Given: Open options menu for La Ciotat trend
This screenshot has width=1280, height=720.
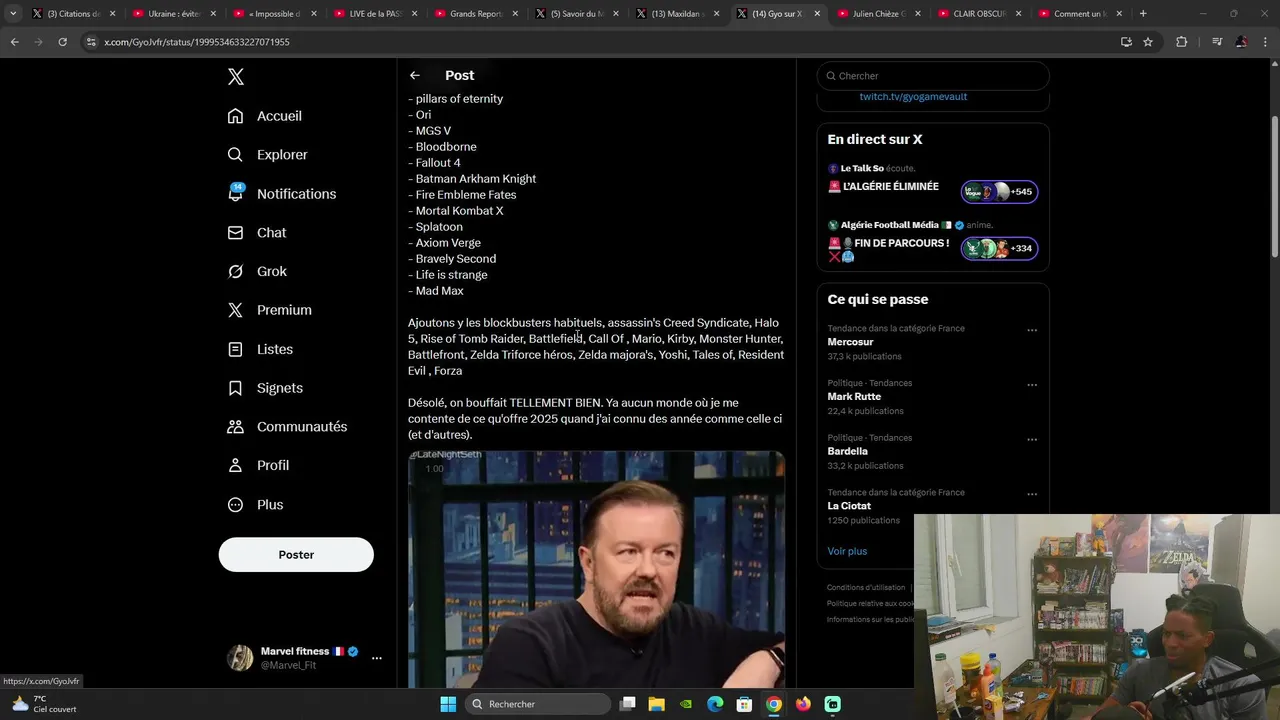Looking at the screenshot, I should click(x=1032, y=494).
